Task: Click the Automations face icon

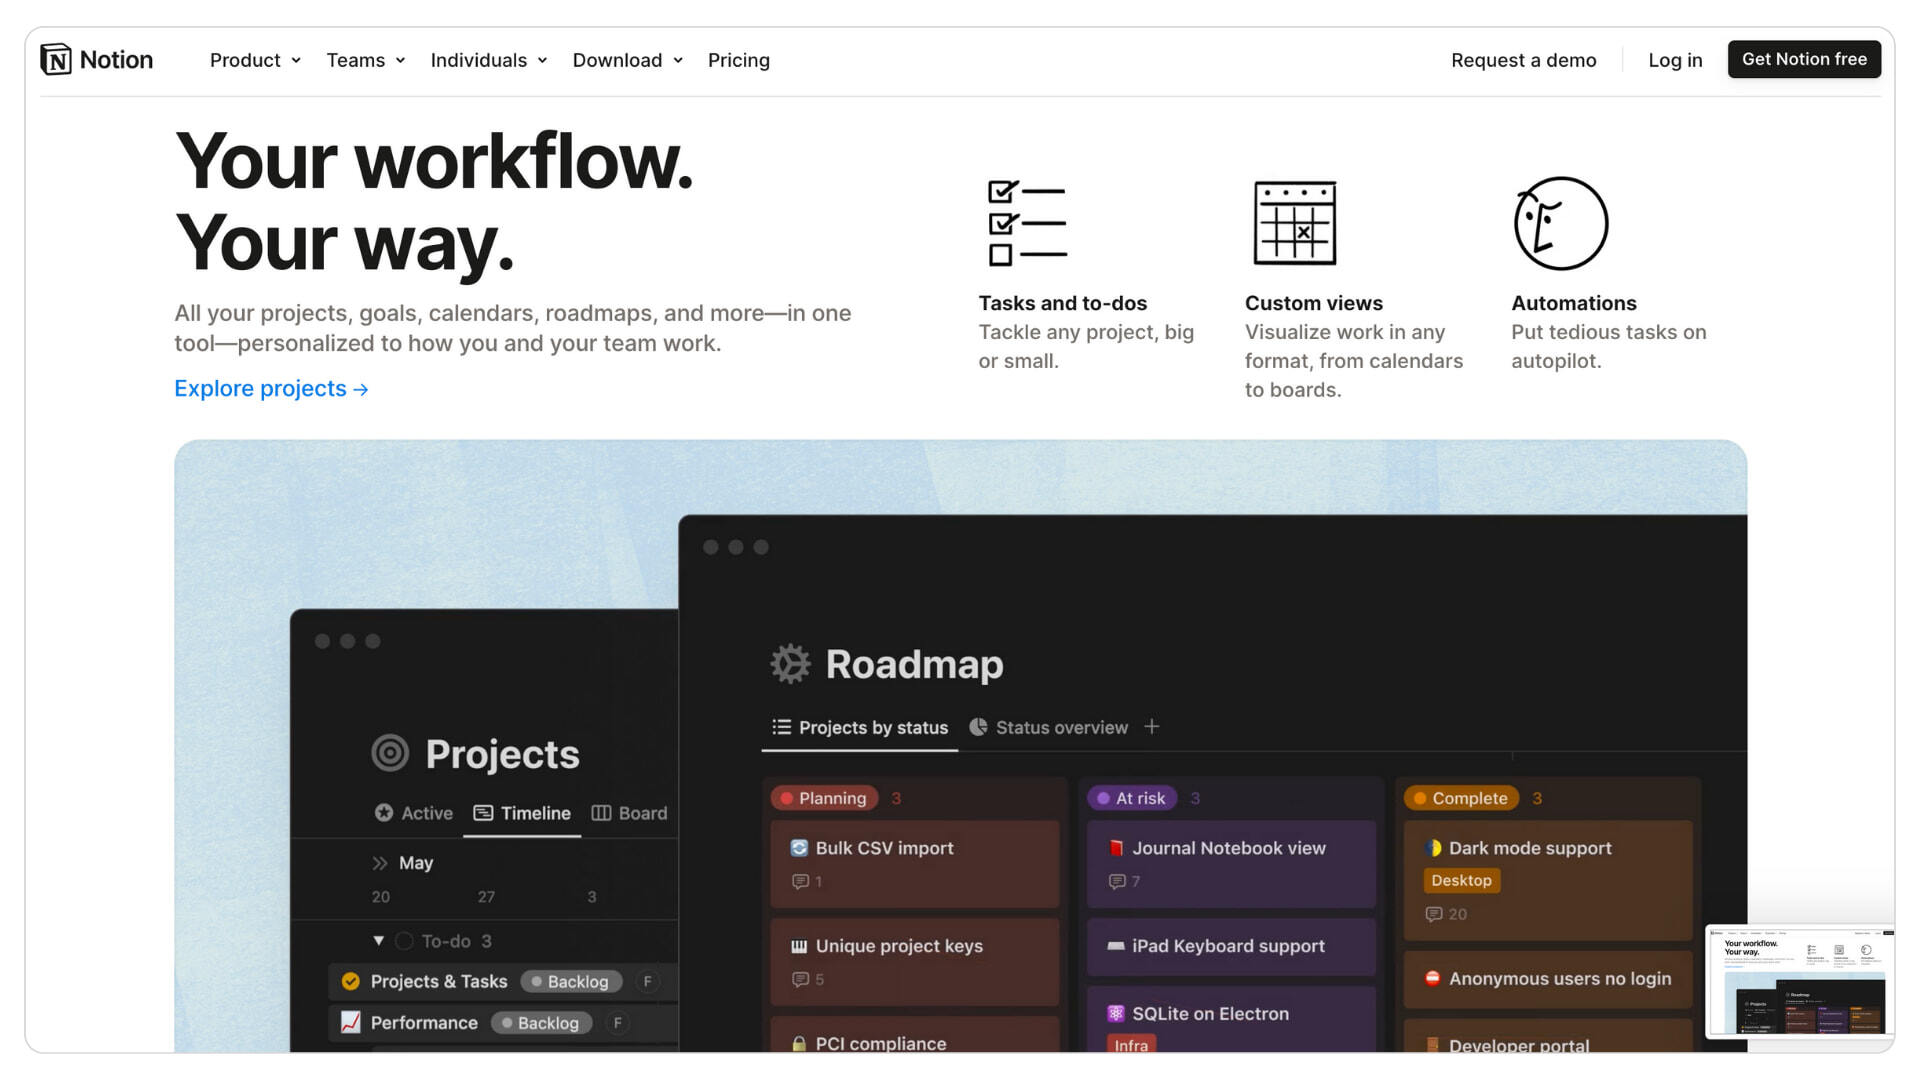Action: [x=1561, y=223]
